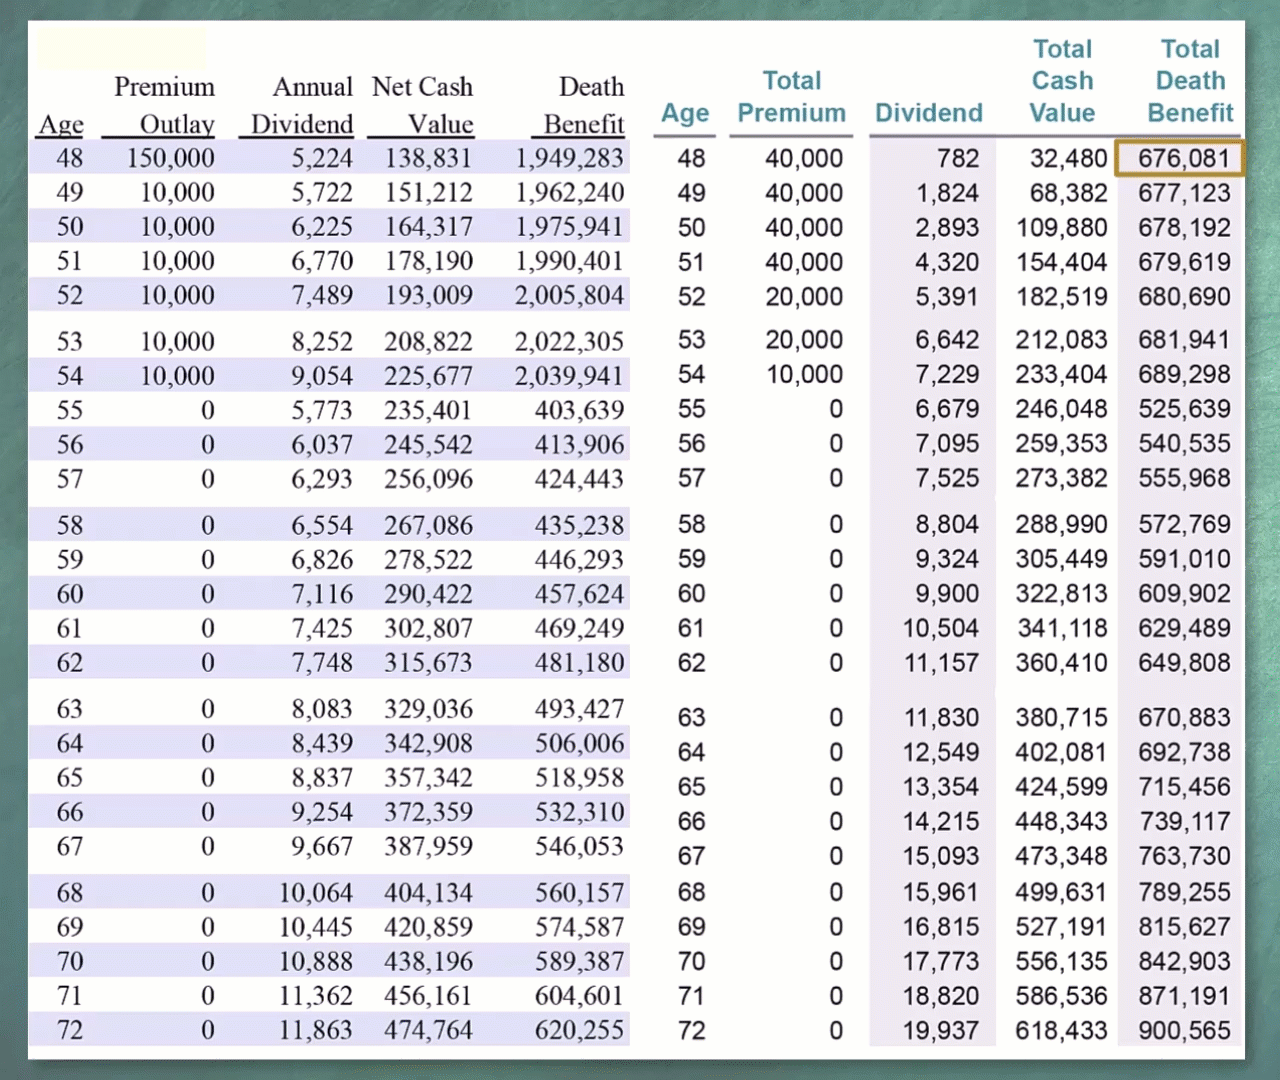This screenshot has height=1080, width=1280.
Task: Select Annual Dividend 7,116
Action: (x=322, y=594)
